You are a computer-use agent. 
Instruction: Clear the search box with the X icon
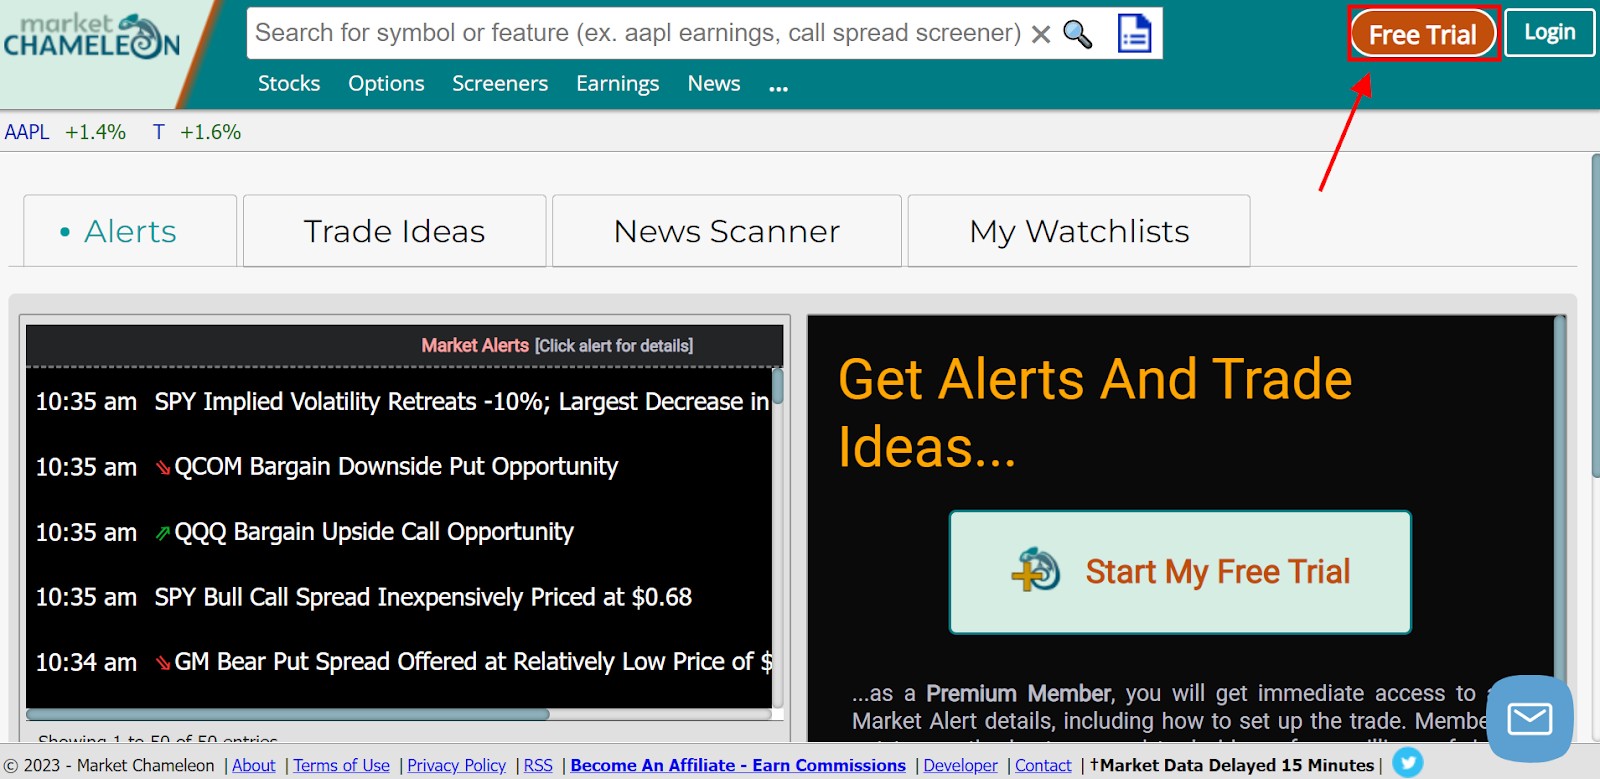[x=1041, y=34]
